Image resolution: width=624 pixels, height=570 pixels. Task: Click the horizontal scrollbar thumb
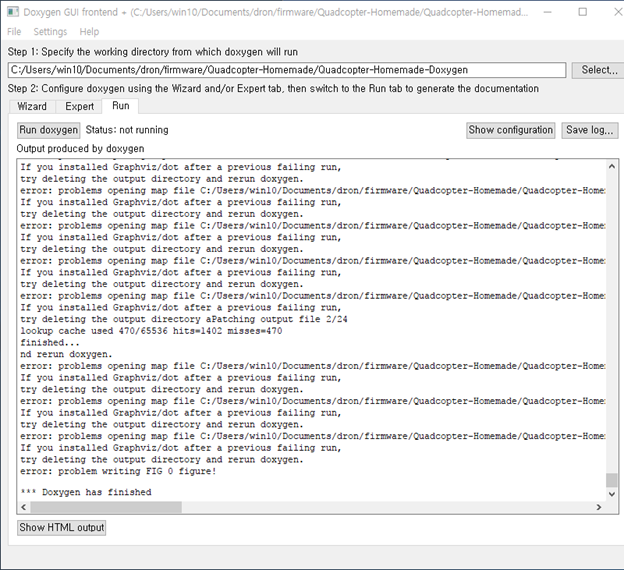(x=106, y=507)
